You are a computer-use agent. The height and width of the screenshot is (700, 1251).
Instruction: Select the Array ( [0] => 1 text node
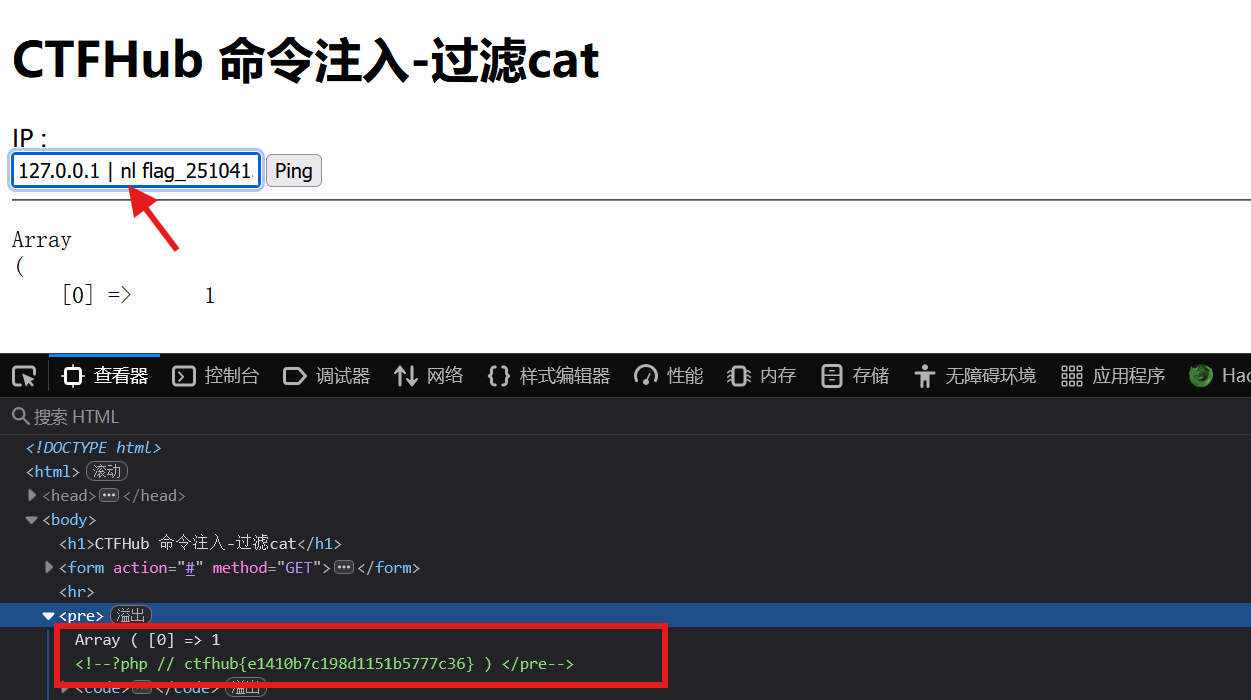click(x=147, y=640)
